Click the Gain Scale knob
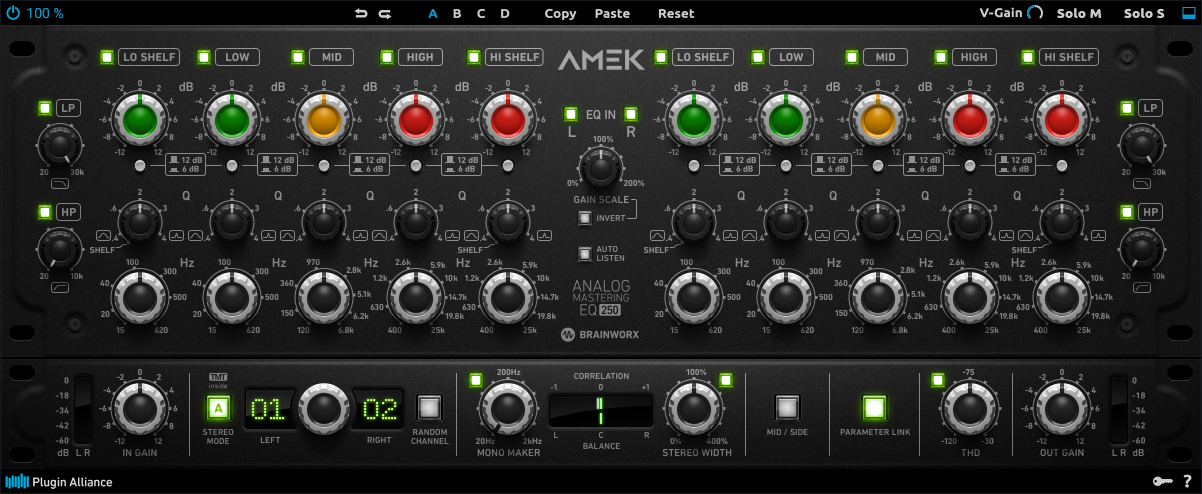Viewport: 1202px width, 494px height. [x=600, y=166]
